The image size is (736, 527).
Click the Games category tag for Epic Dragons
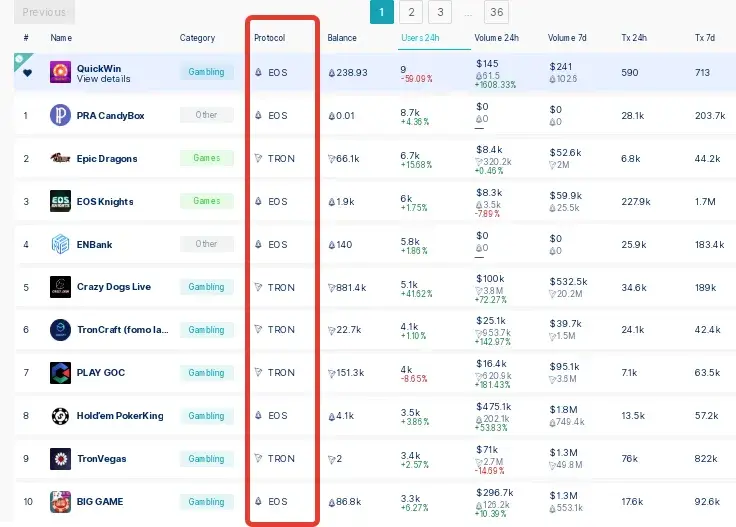(207, 158)
